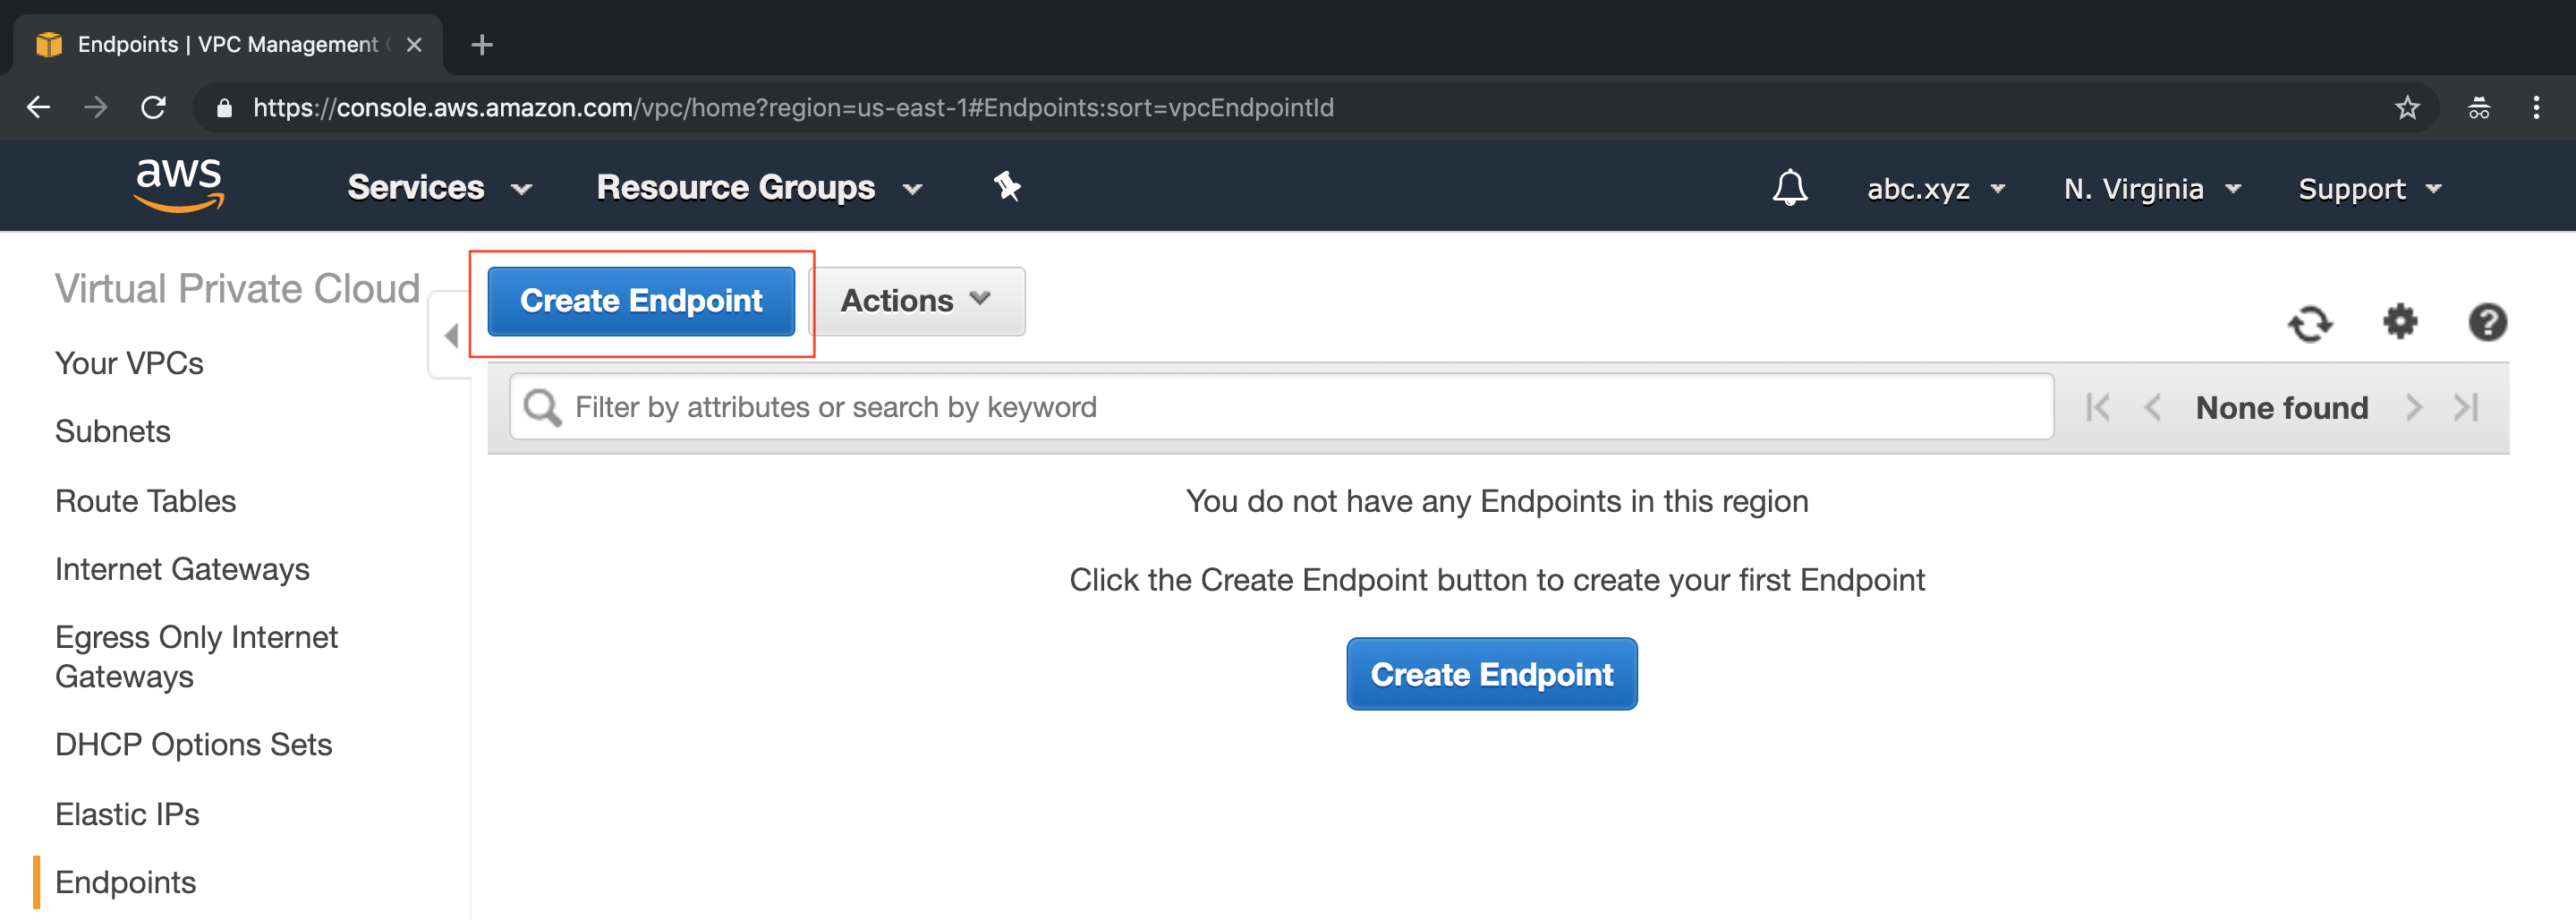2576x920 pixels.
Task: Open Chrome's three-dot menu
Action: pyautogui.click(x=2535, y=108)
